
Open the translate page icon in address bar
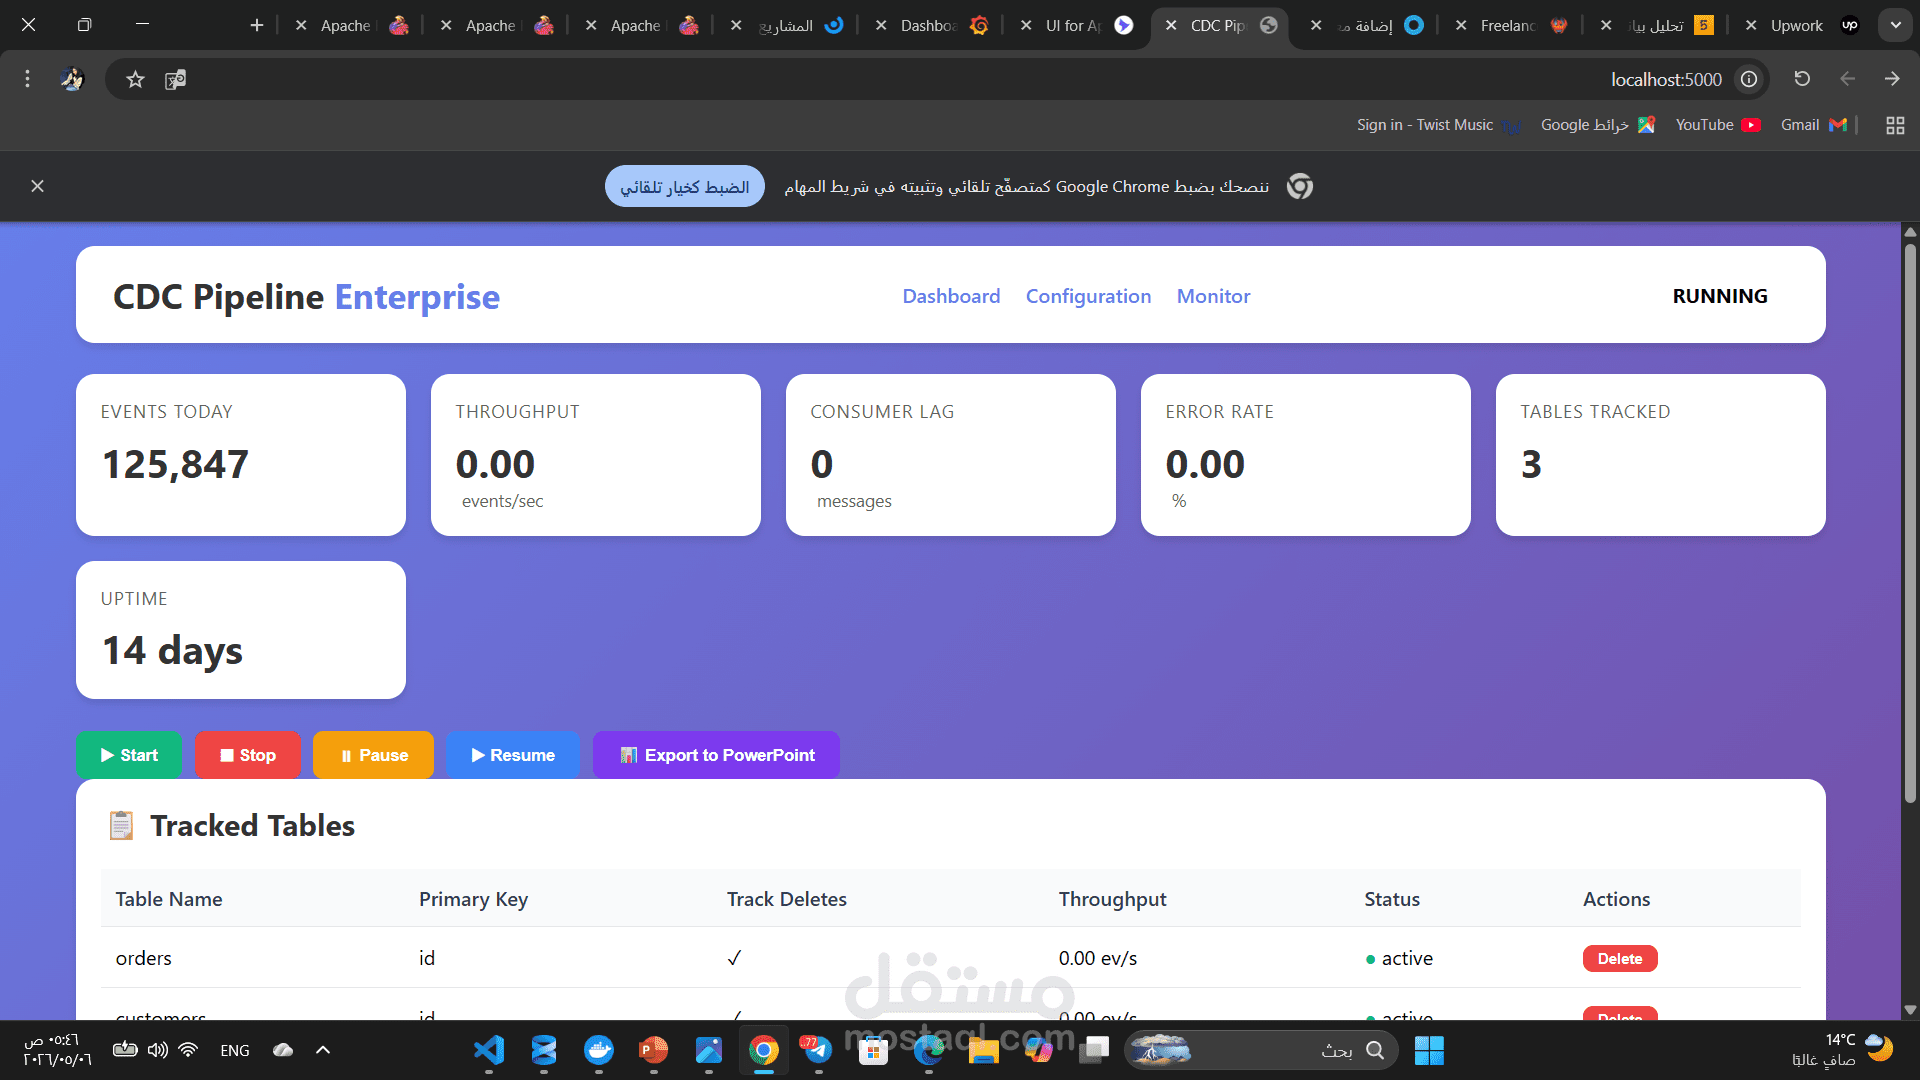pos(176,79)
